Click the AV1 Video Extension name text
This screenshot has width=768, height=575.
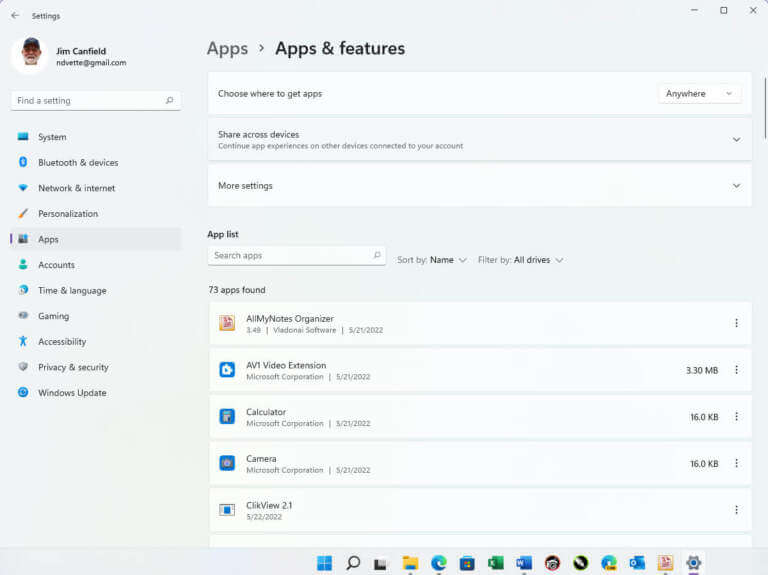coord(286,365)
